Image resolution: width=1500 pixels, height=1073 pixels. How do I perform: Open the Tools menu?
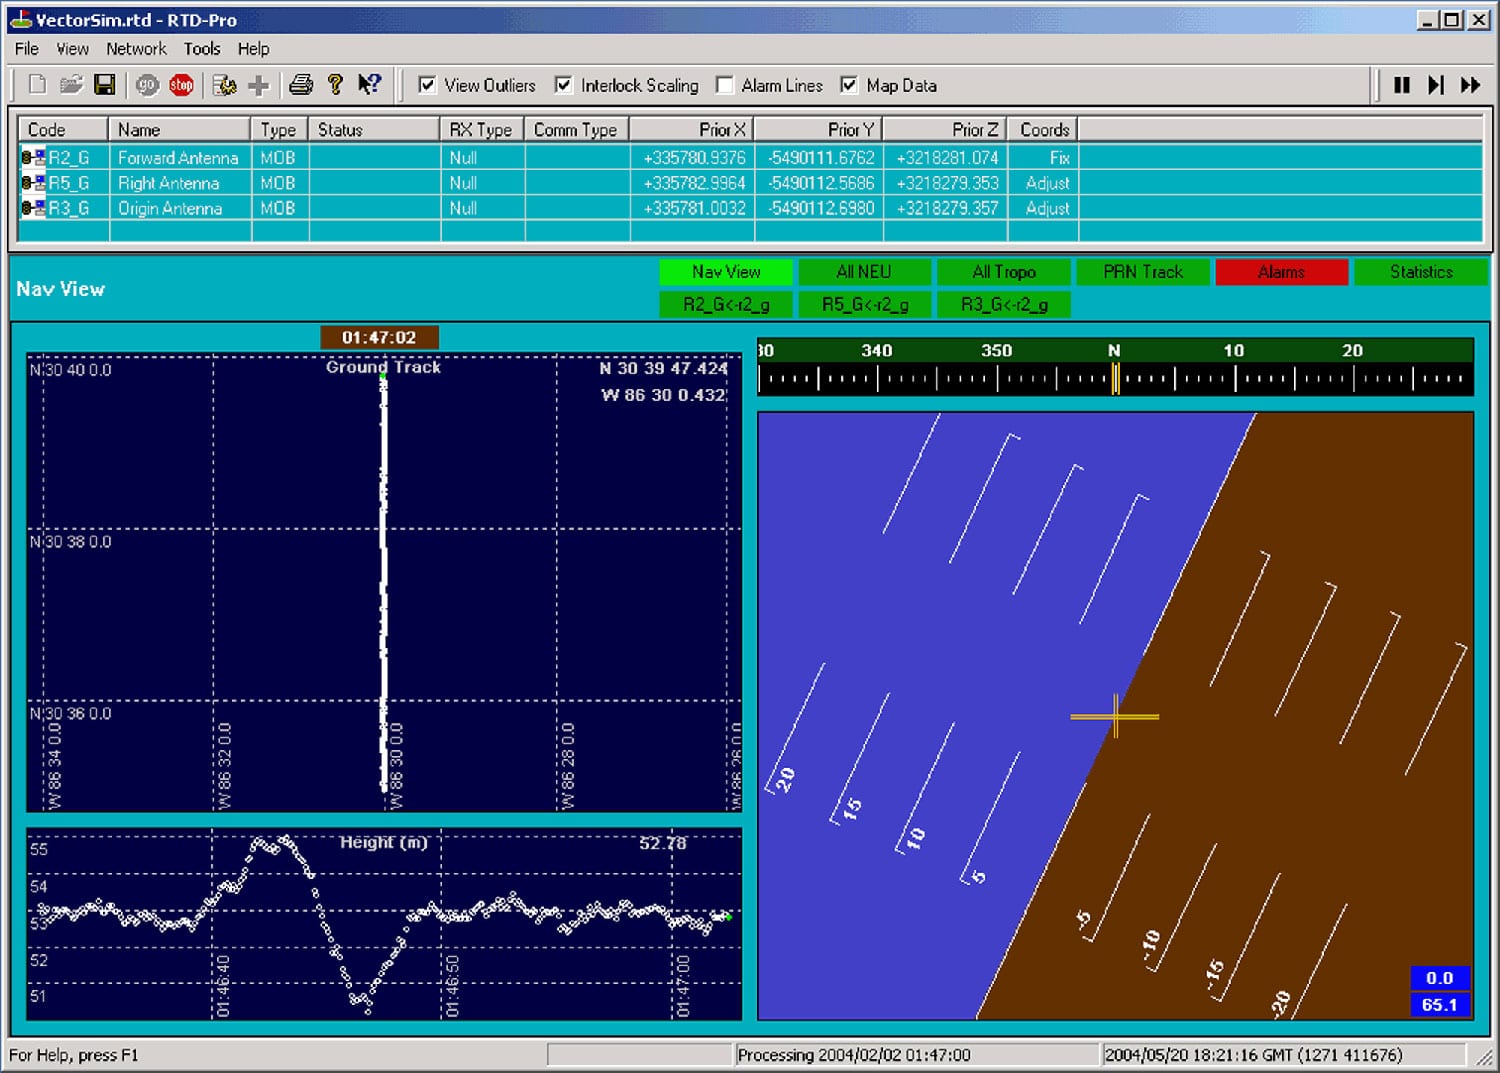[x=202, y=48]
